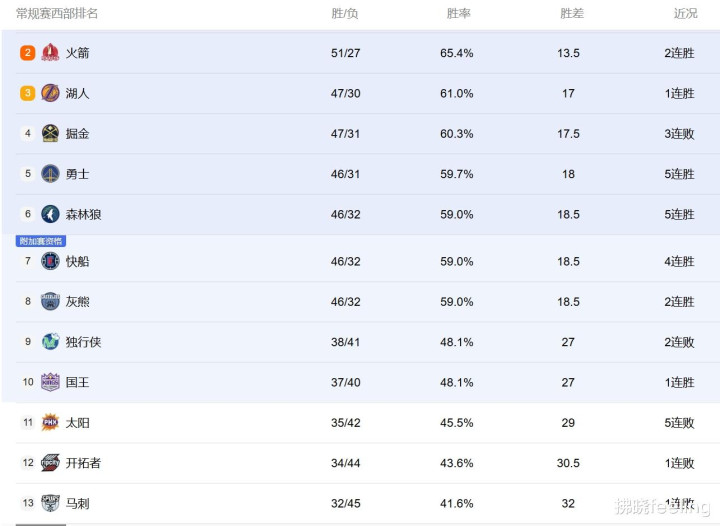Click the Clippers team logo

pos(50,261)
